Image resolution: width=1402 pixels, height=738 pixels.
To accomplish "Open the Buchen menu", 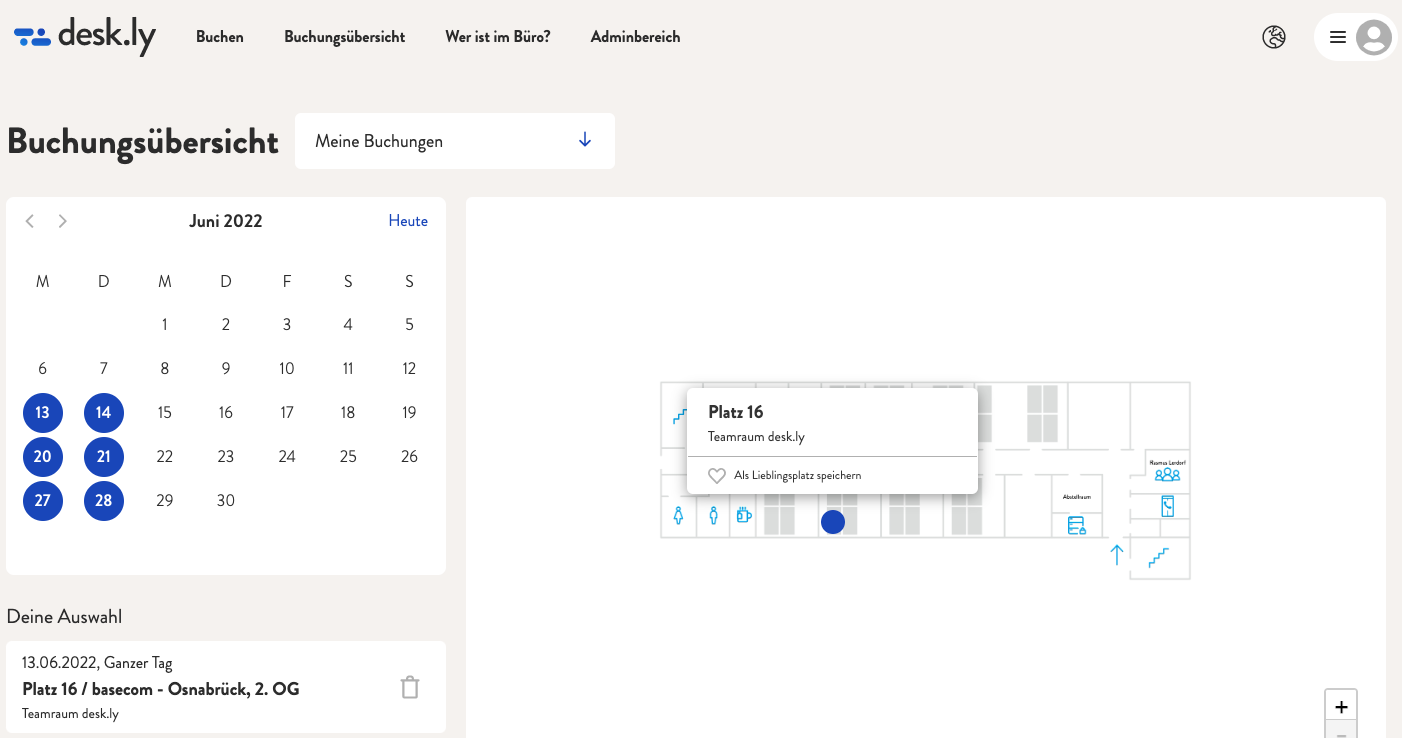I will click(220, 37).
